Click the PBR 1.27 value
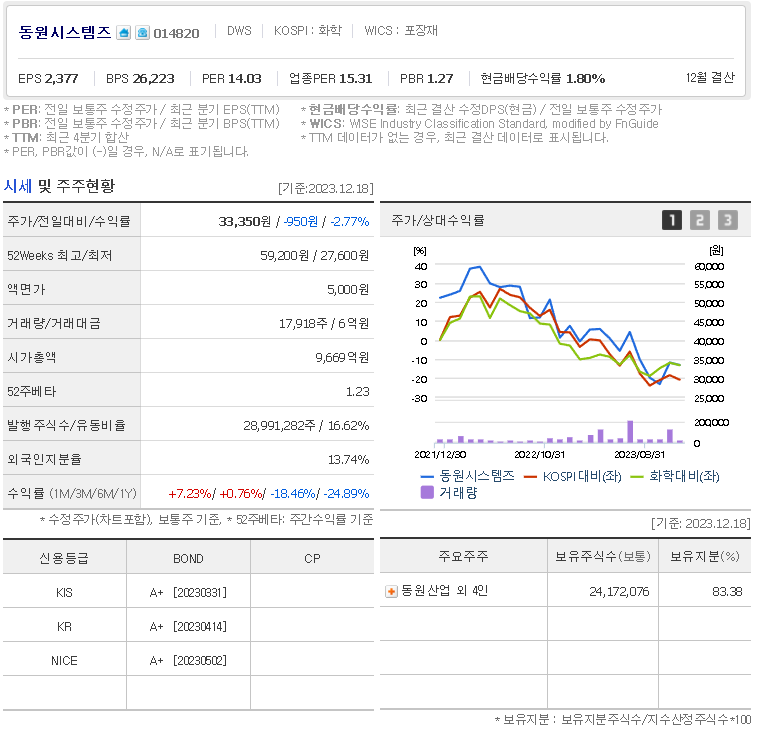 coord(426,79)
